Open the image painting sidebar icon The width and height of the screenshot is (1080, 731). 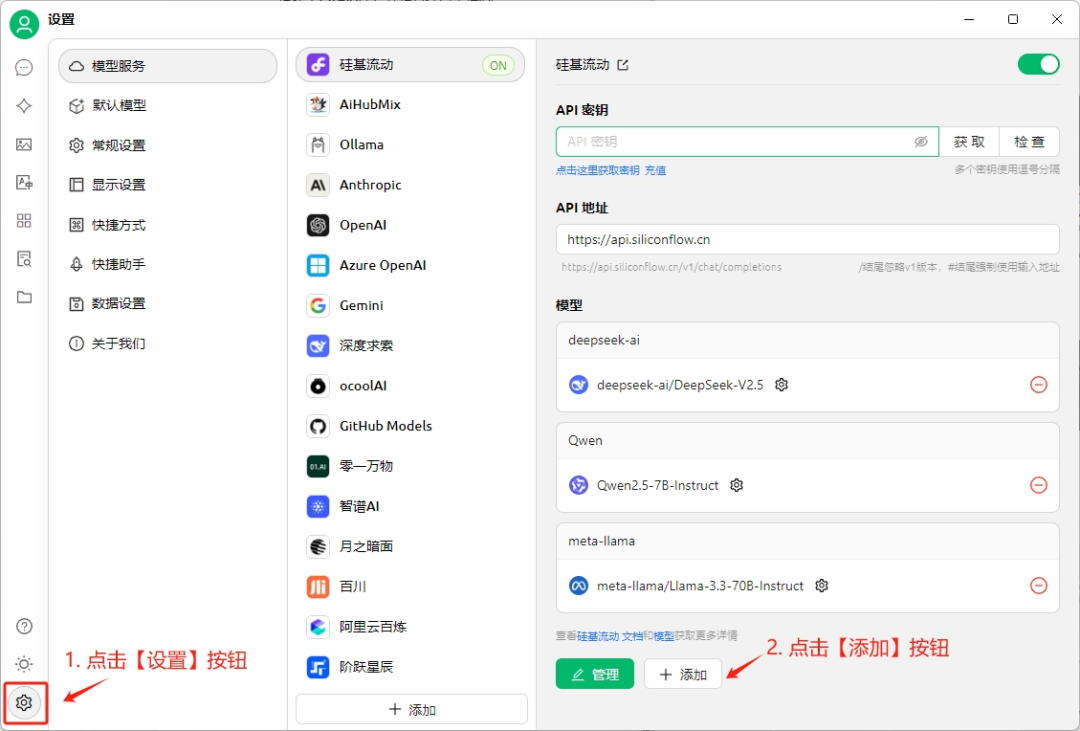pos(24,144)
